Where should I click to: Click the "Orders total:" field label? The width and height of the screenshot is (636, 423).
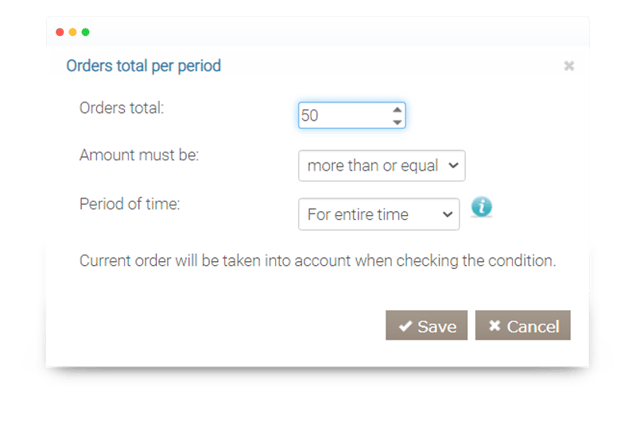[121, 107]
